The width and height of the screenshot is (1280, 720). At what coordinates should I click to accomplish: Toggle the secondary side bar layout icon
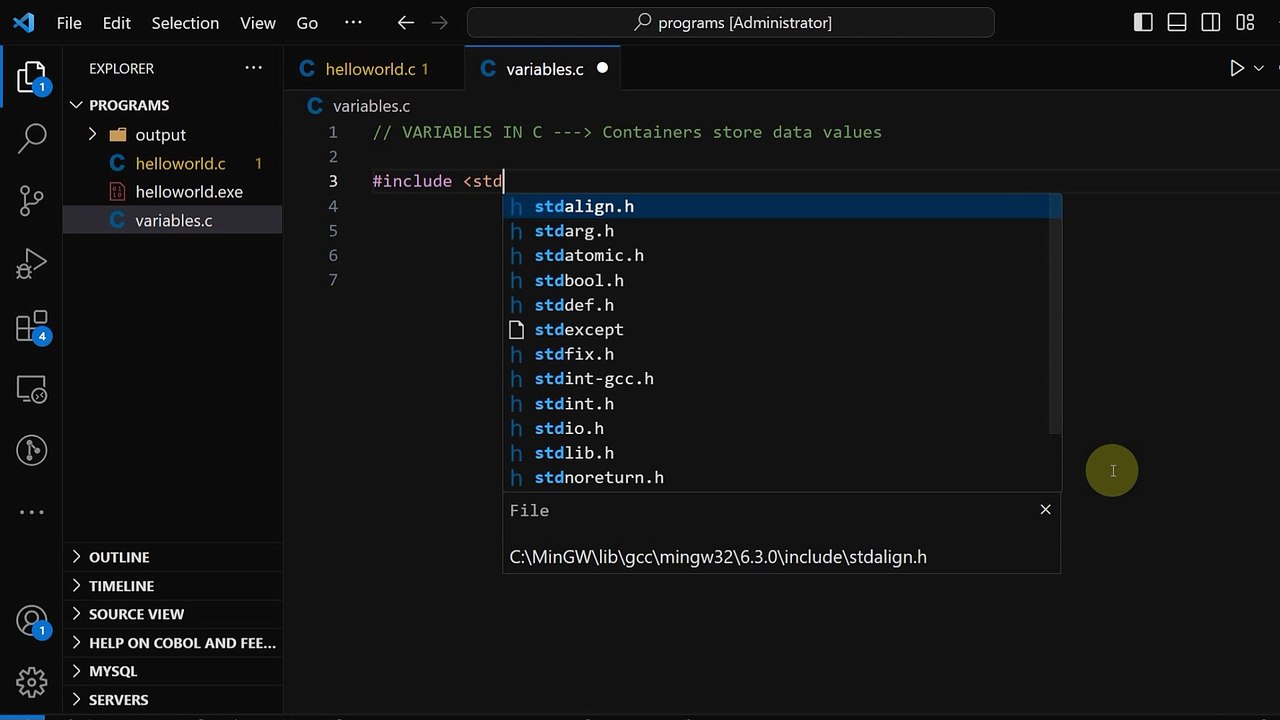point(1211,22)
